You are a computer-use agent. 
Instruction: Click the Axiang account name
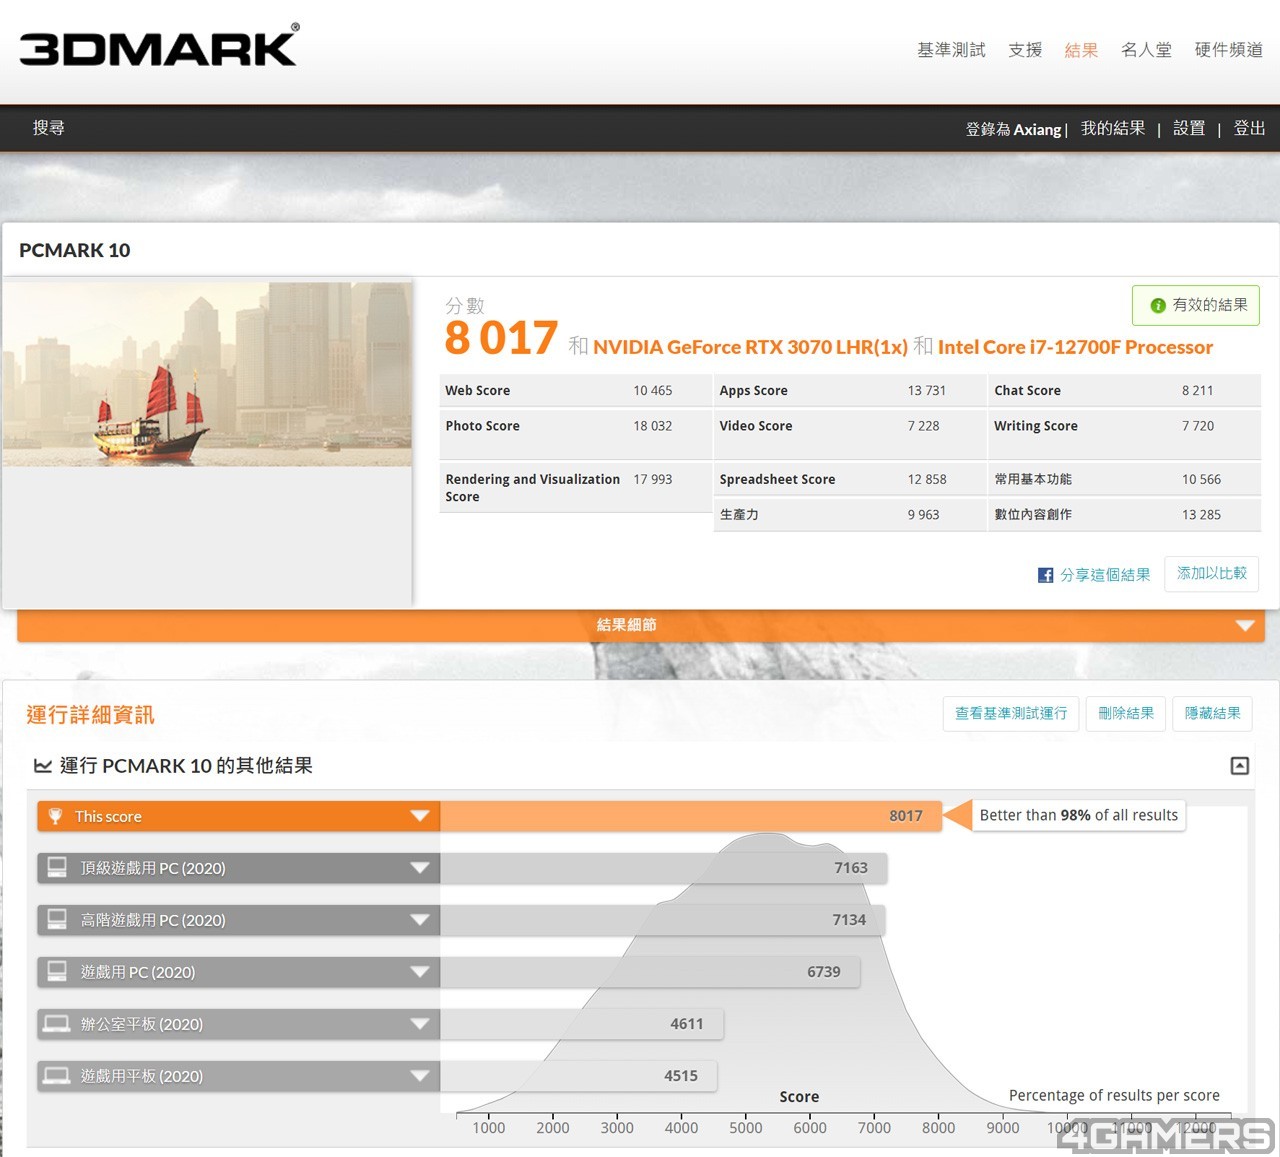pyautogui.click(x=1037, y=129)
